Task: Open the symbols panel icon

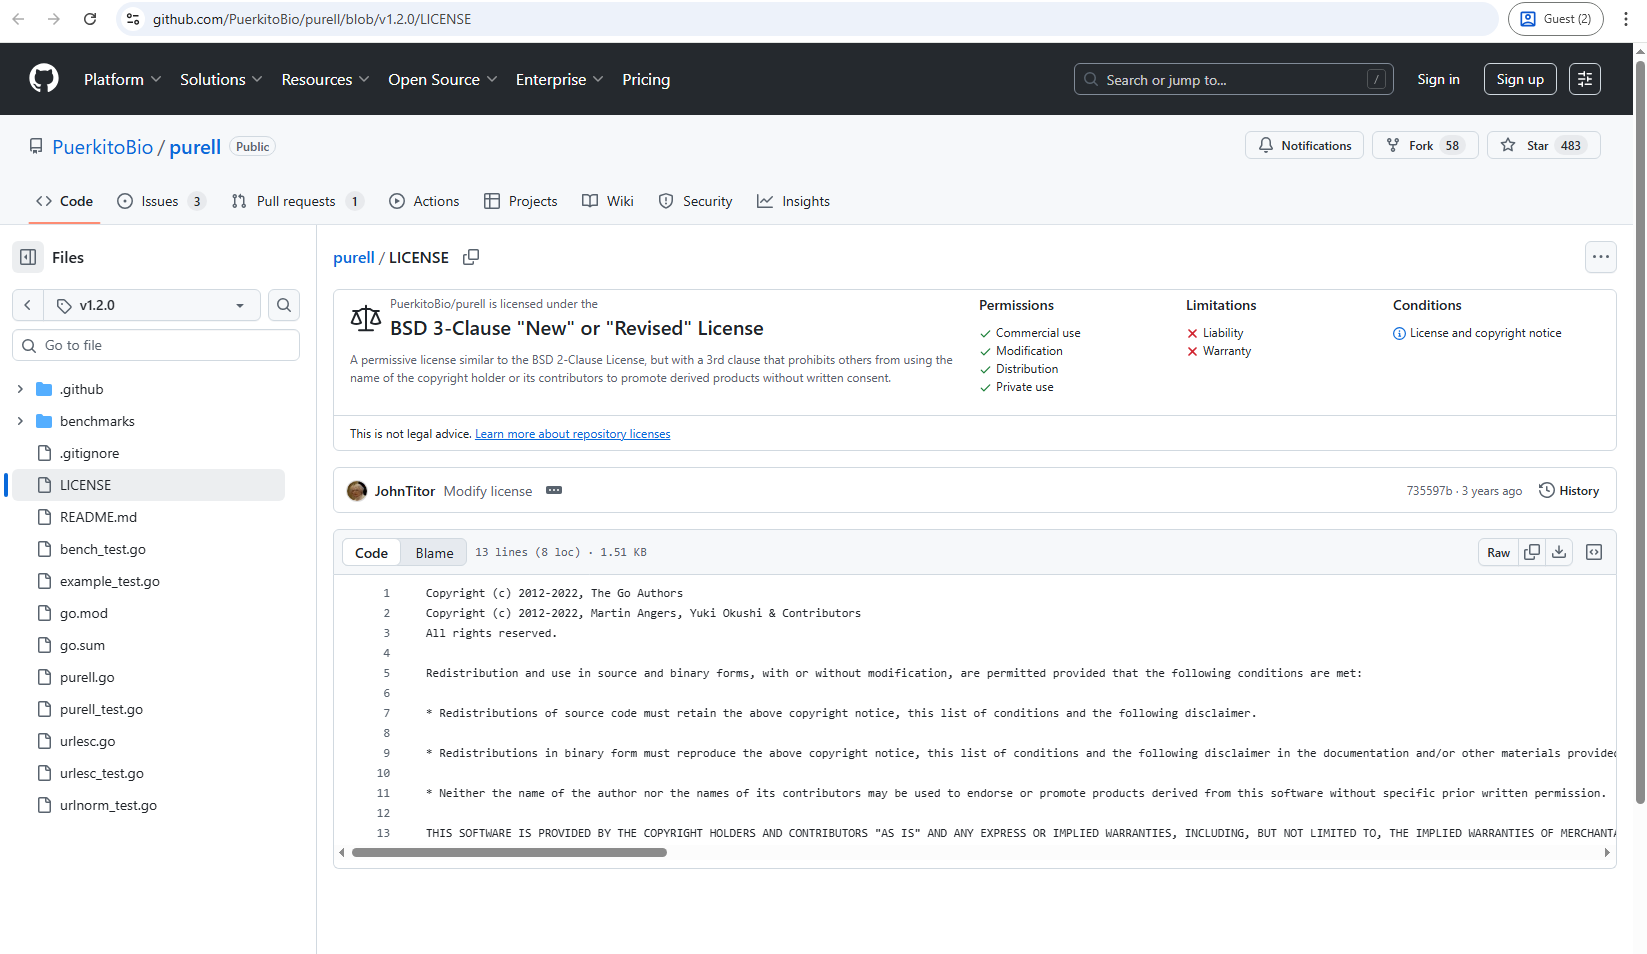Action: pos(1594,552)
